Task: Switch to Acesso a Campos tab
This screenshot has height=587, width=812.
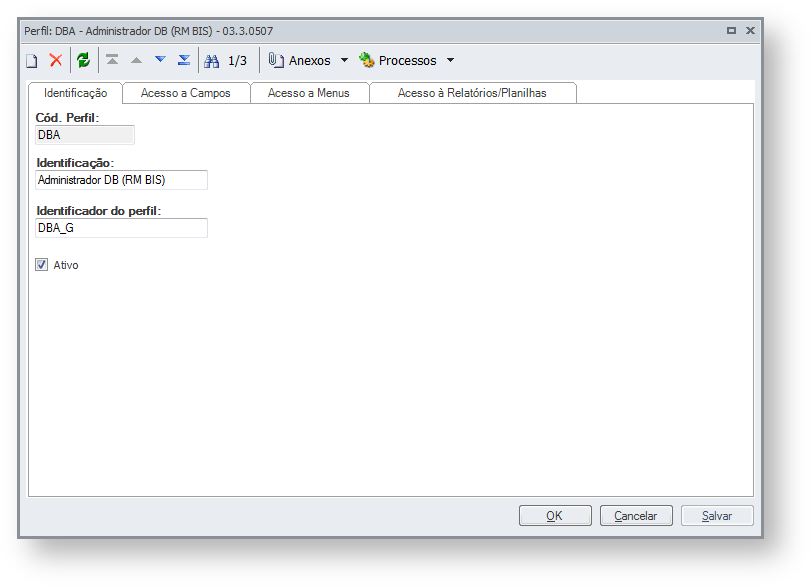Action: click(x=186, y=93)
